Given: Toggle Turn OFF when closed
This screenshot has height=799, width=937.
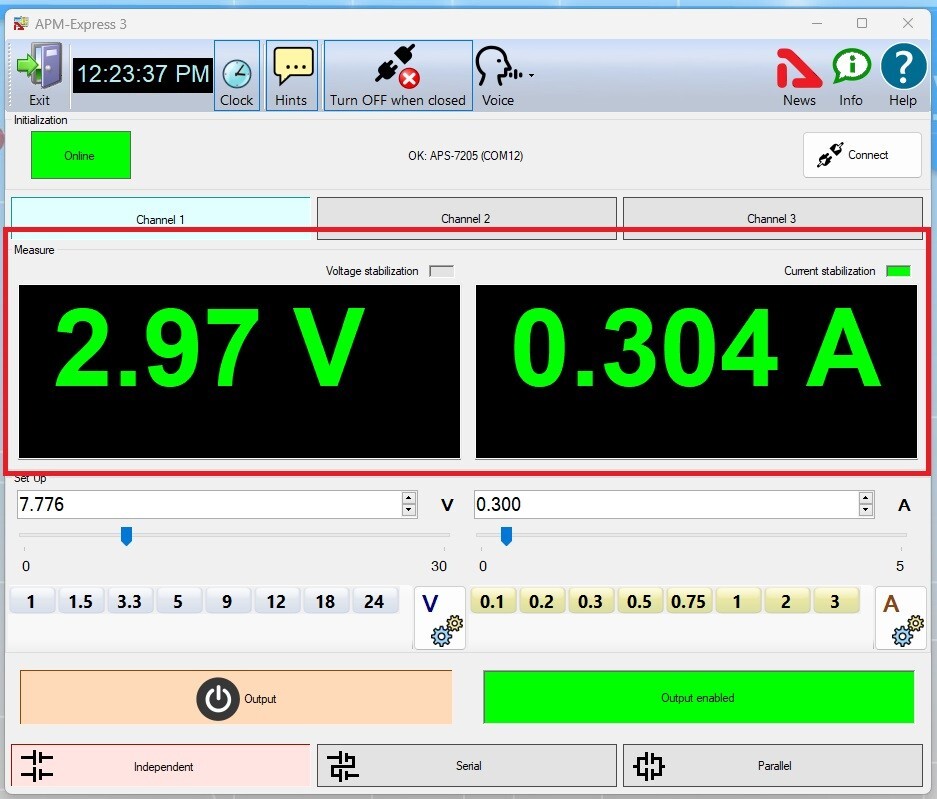Looking at the screenshot, I should [398, 76].
